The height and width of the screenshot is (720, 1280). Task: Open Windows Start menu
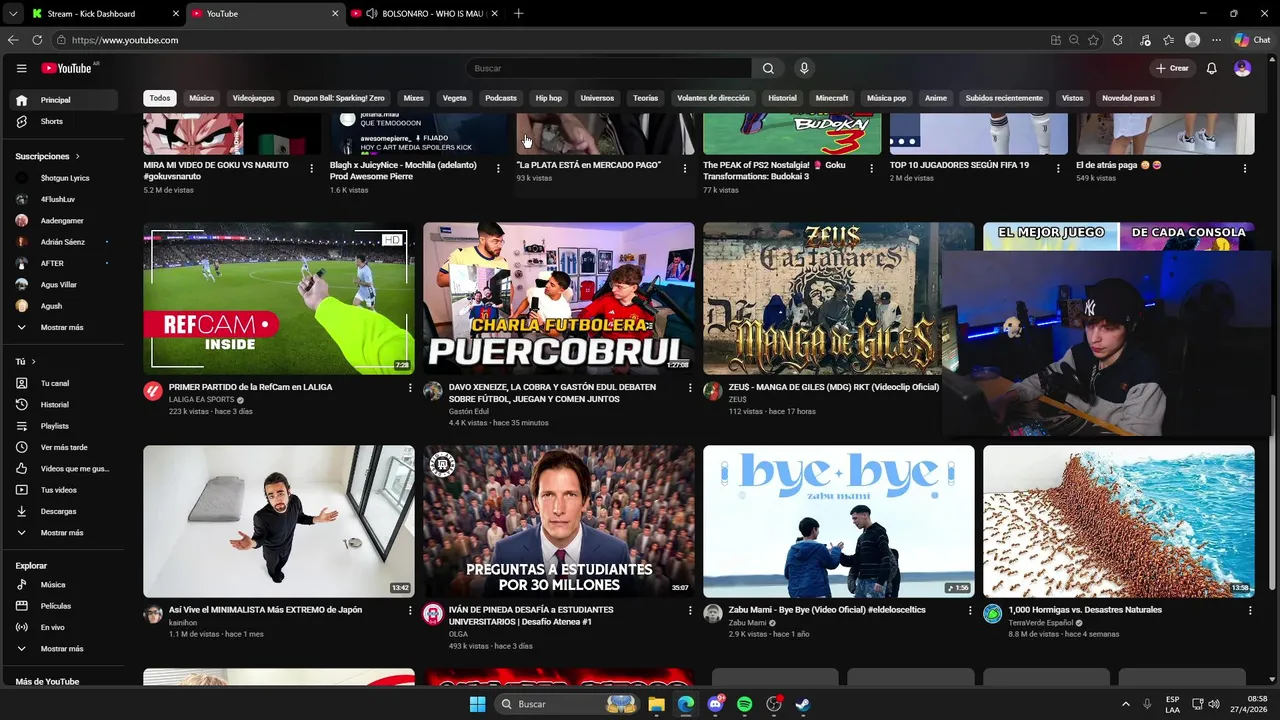coord(477,704)
